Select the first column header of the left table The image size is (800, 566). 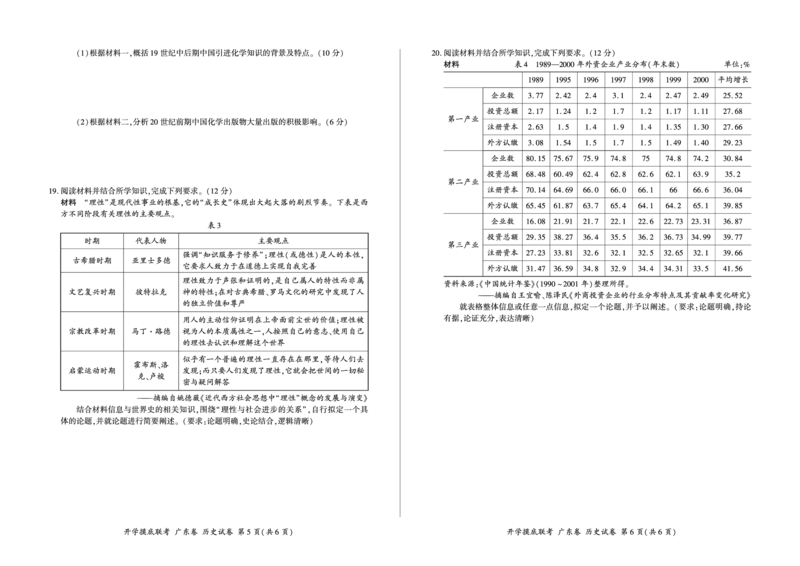tap(91, 240)
